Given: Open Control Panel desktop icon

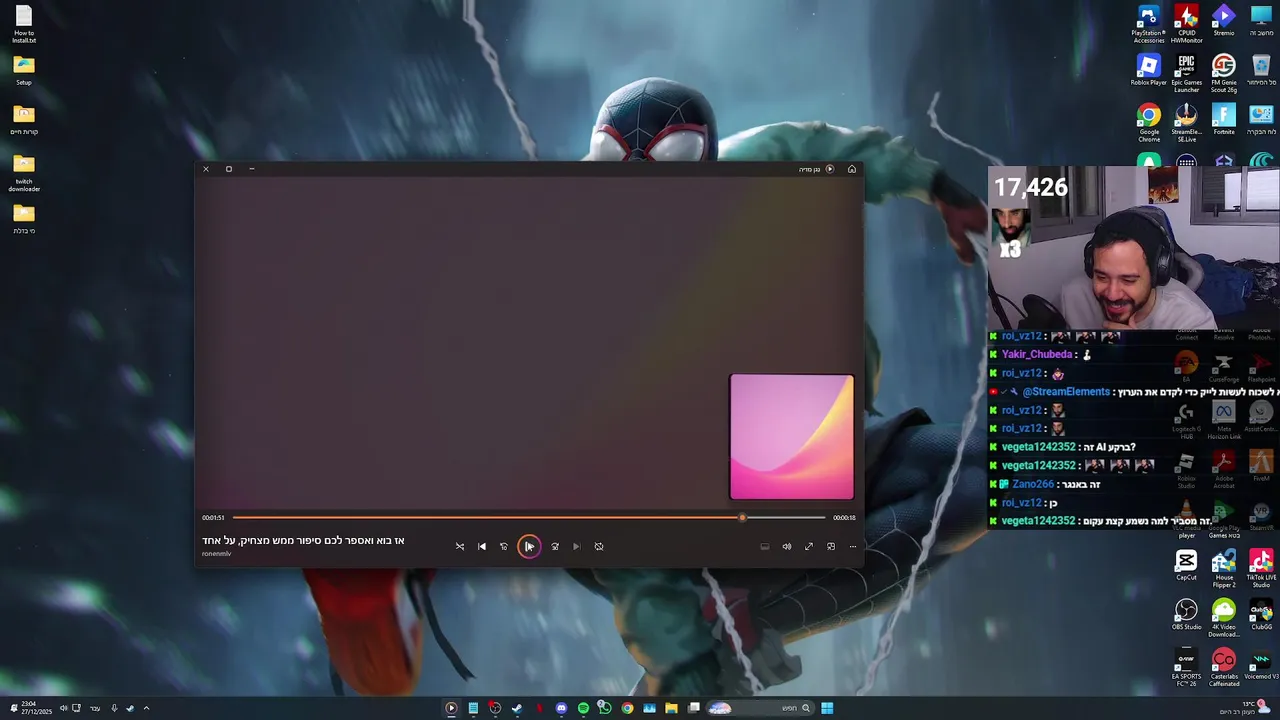Looking at the screenshot, I should 1261,120.
